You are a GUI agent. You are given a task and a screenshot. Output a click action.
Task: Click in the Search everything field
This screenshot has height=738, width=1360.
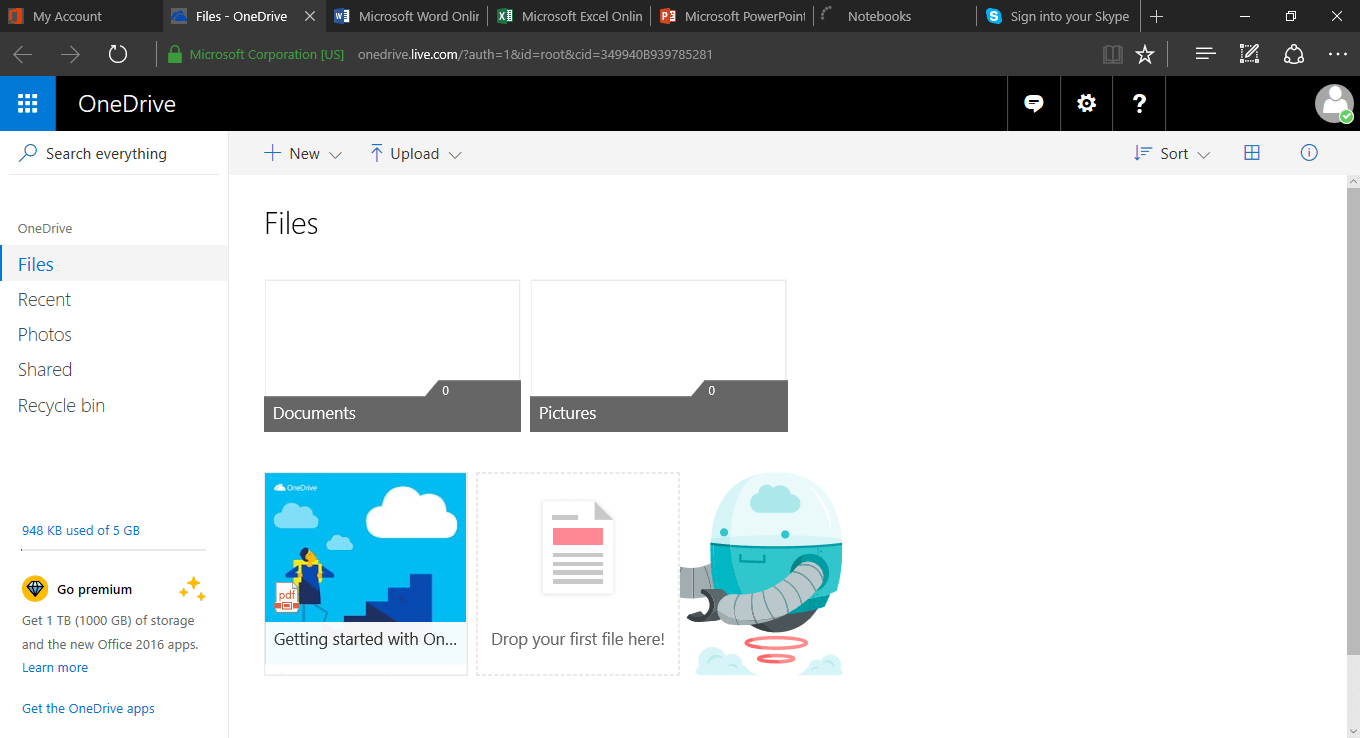[x=114, y=153]
